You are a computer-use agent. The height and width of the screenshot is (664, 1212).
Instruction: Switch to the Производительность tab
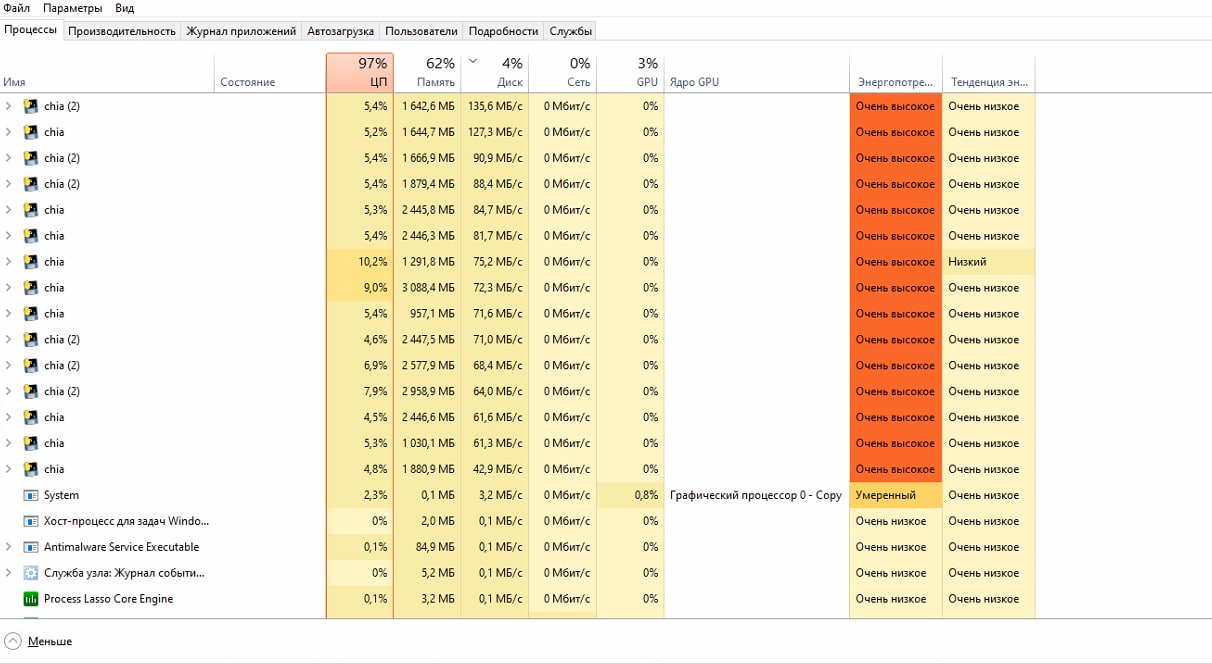[x=123, y=31]
